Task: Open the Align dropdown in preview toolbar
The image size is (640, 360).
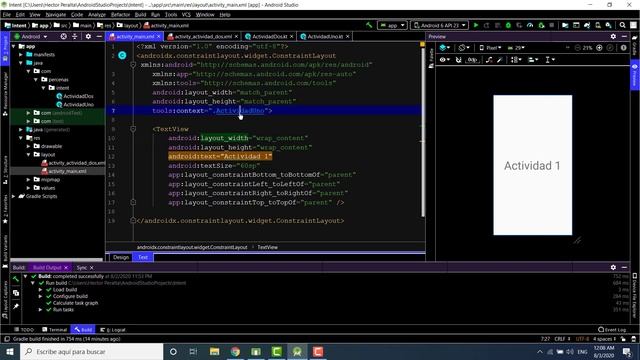Action: [533, 60]
